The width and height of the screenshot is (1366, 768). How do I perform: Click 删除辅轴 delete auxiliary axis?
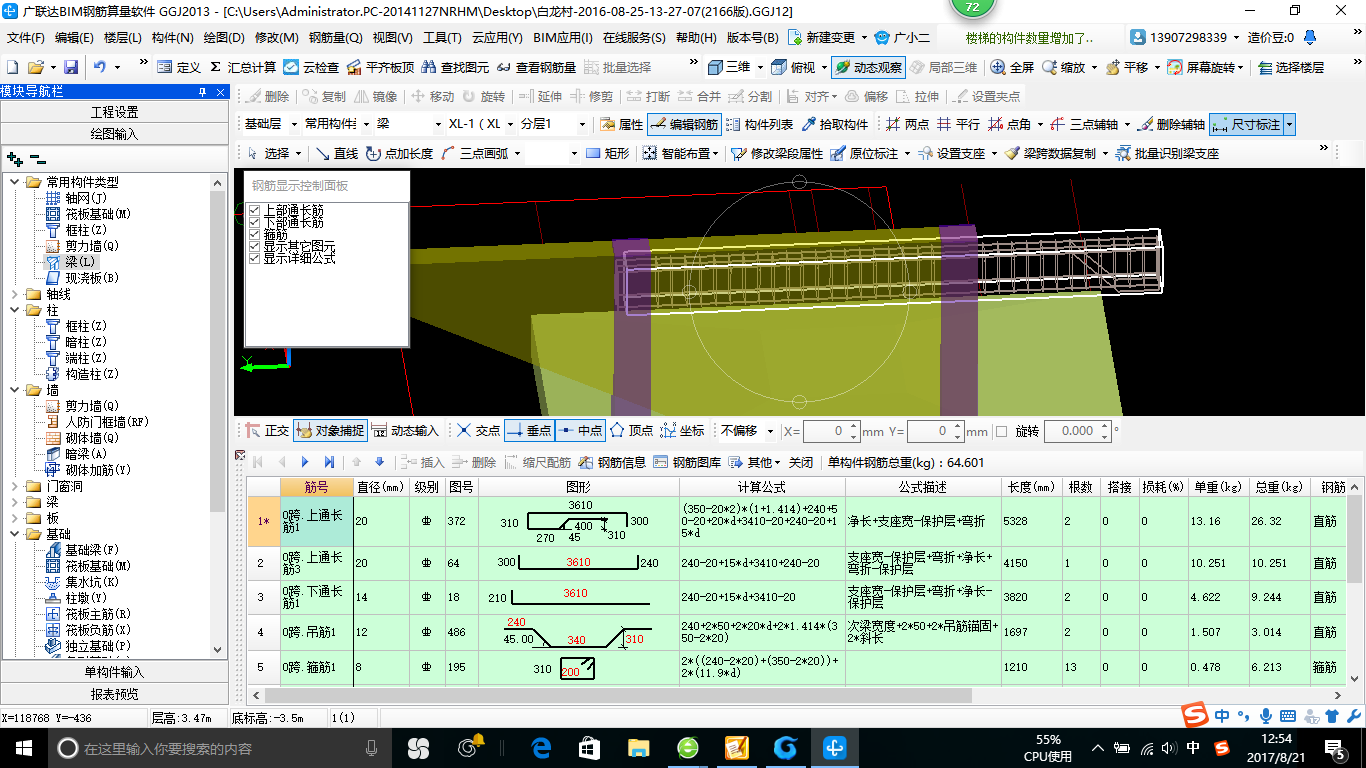[1171, 125]
